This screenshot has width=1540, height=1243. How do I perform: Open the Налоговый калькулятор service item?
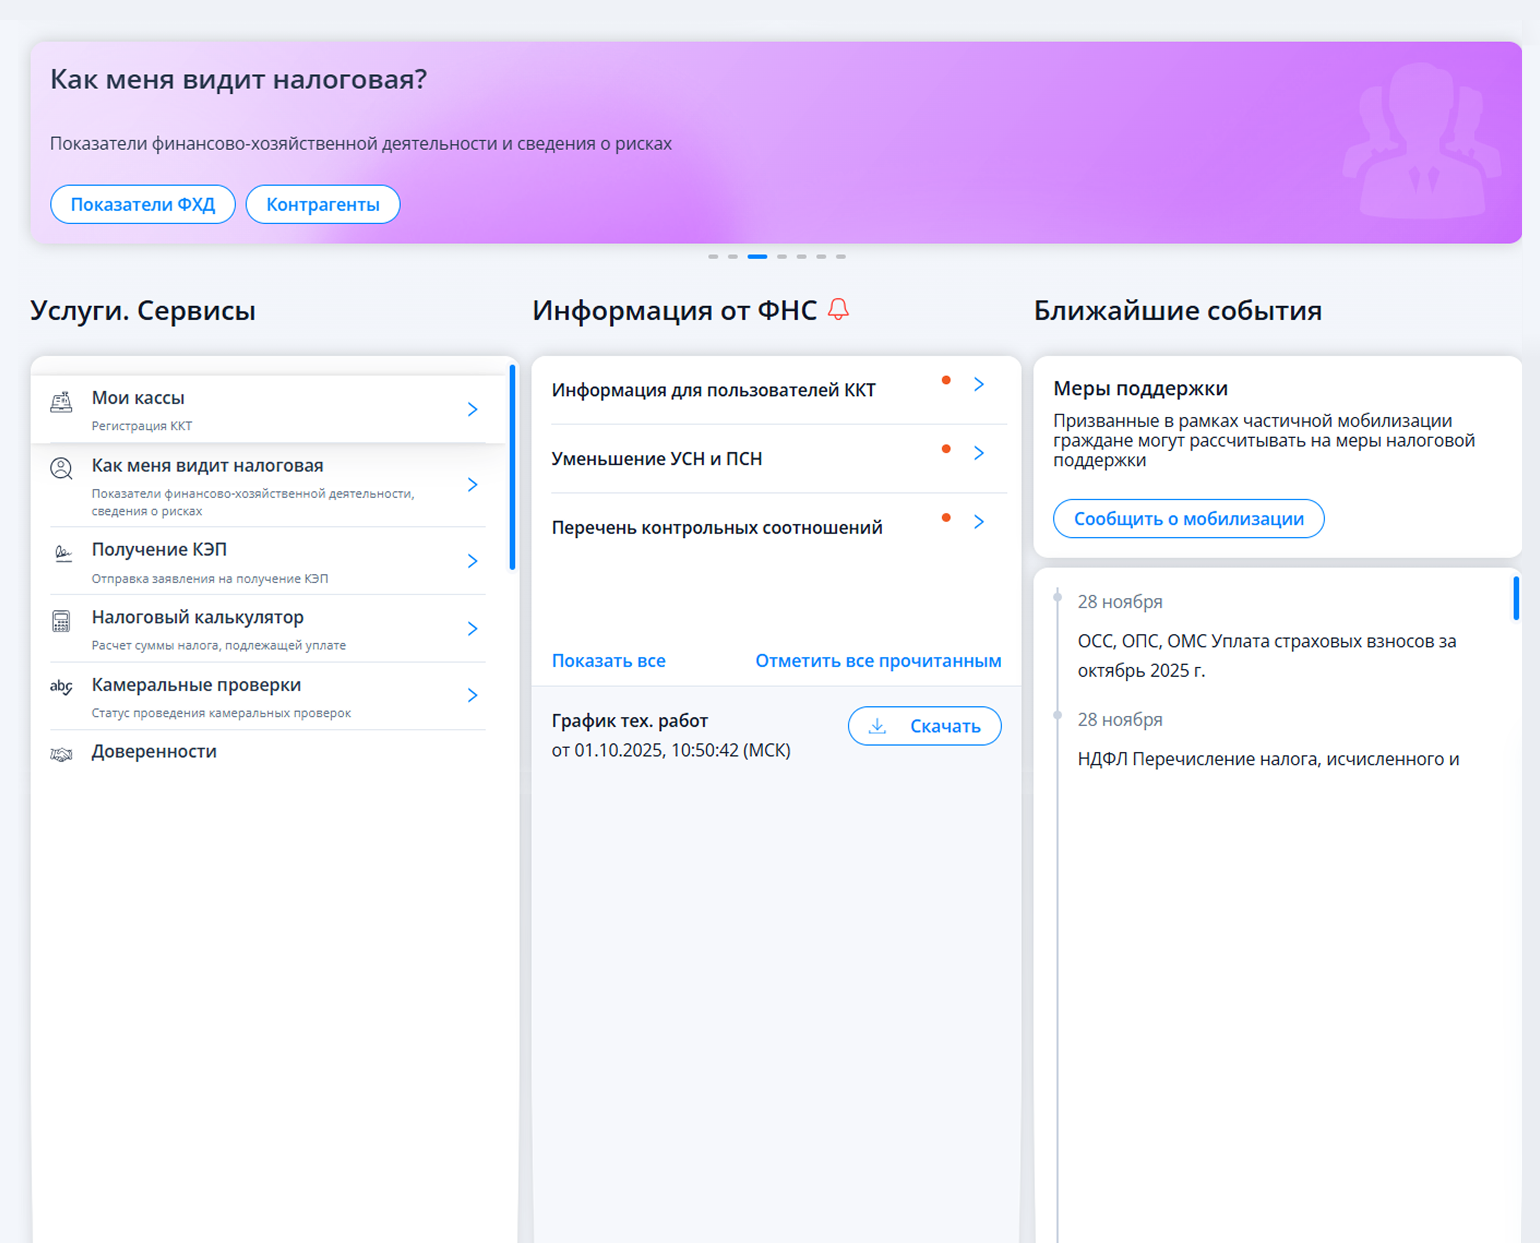tap(268, 628)
